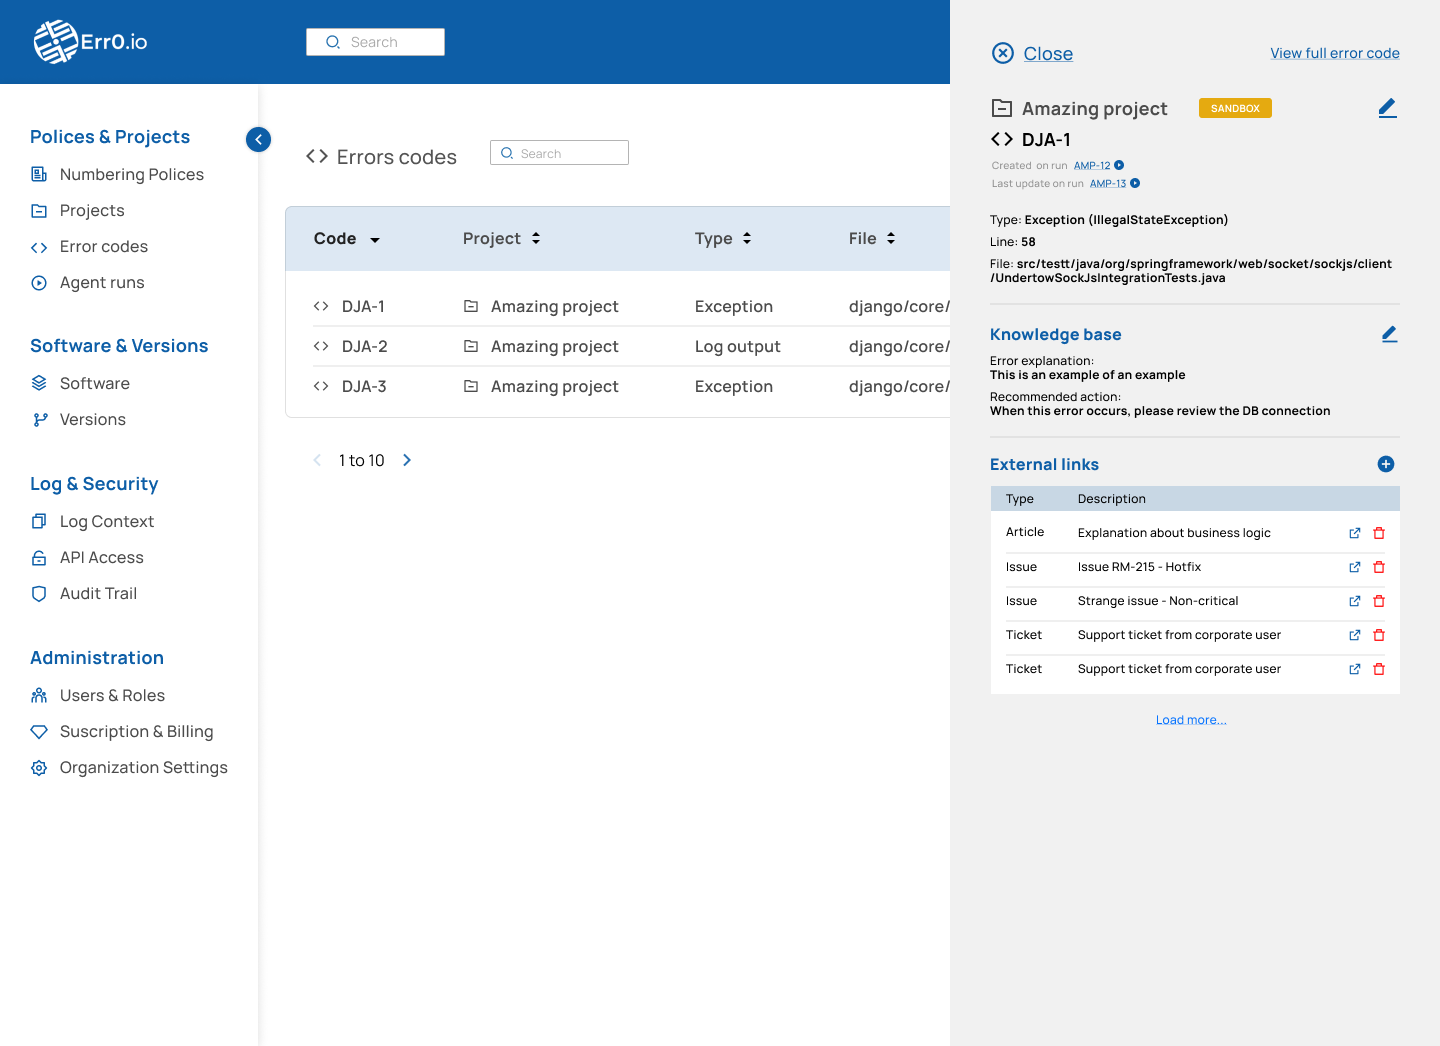
Task: Delete Issue RM-215 - Hotfix link
Action: point(1379,567)
